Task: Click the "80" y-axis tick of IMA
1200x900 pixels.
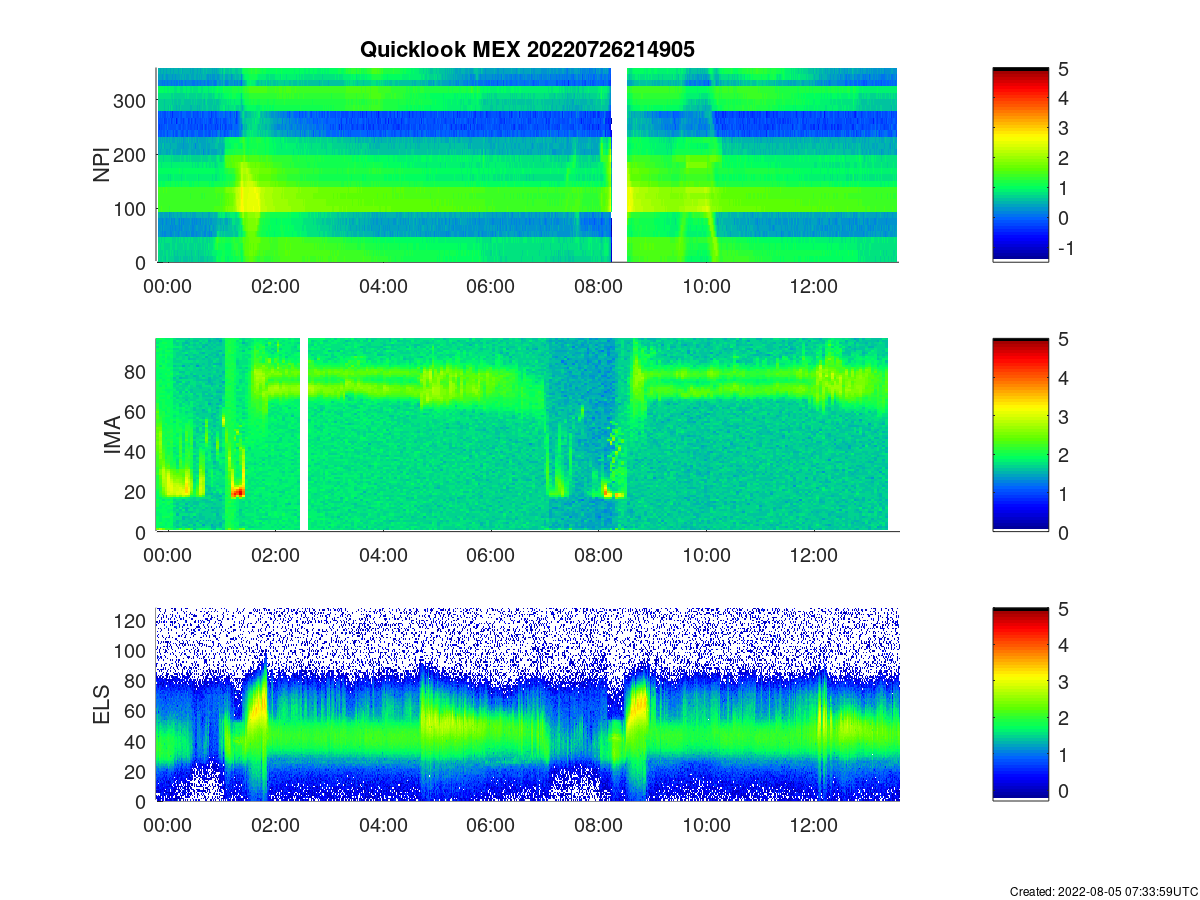Action: pyautogui.click(x=137, y=371)
